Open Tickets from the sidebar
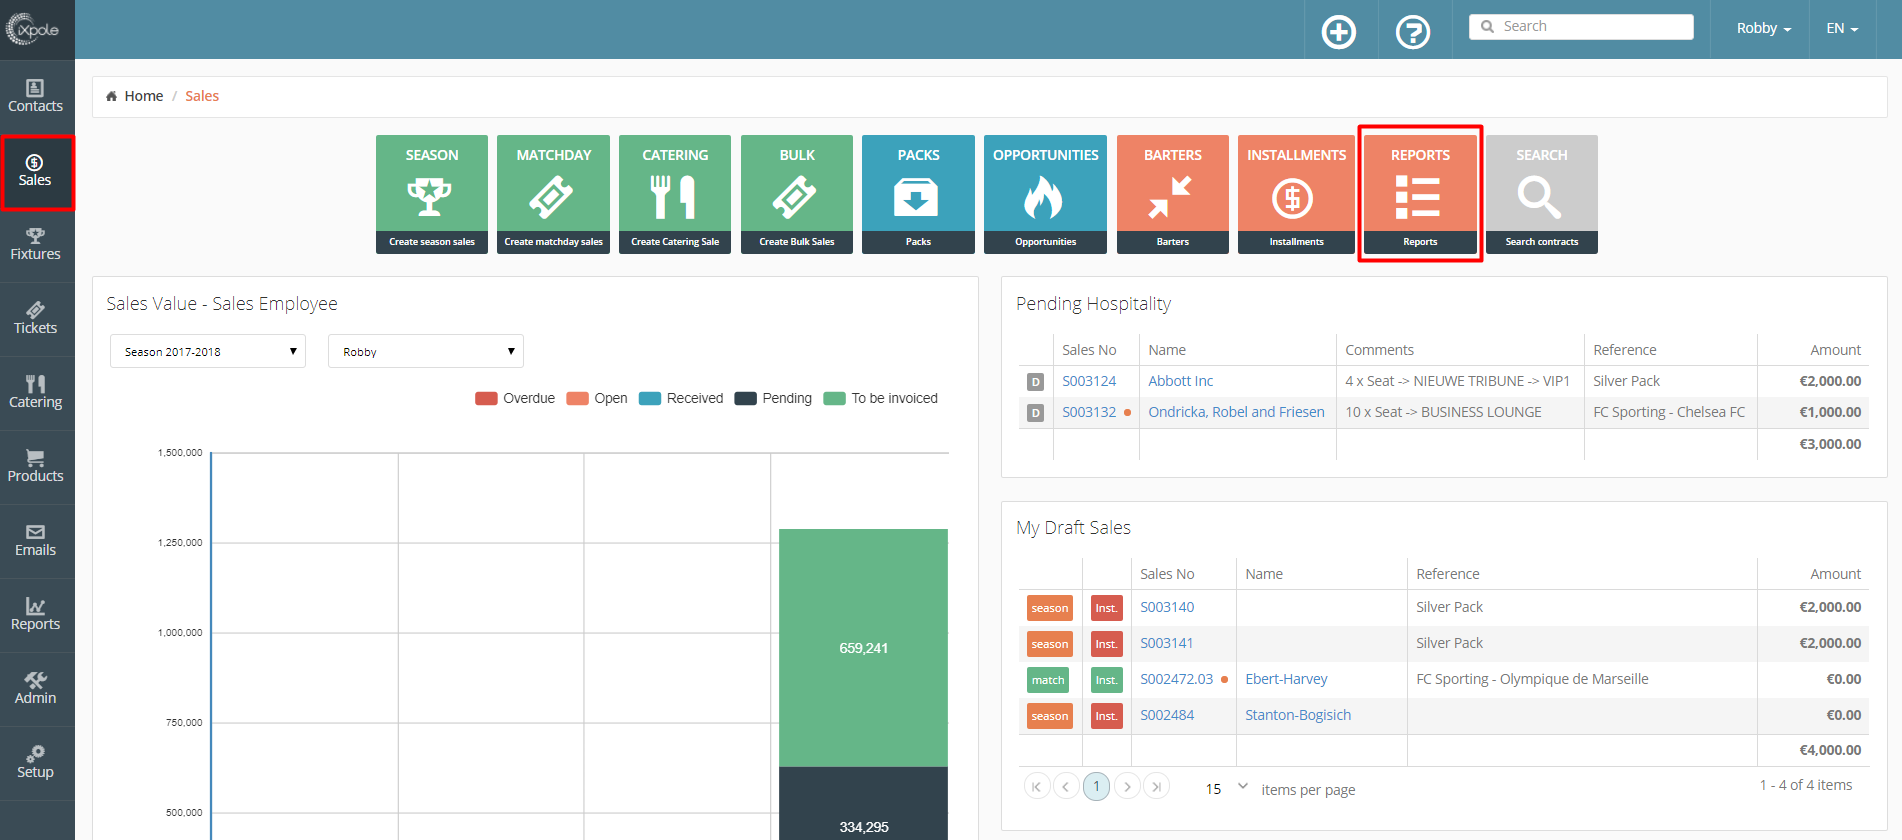 pos(36,319)
